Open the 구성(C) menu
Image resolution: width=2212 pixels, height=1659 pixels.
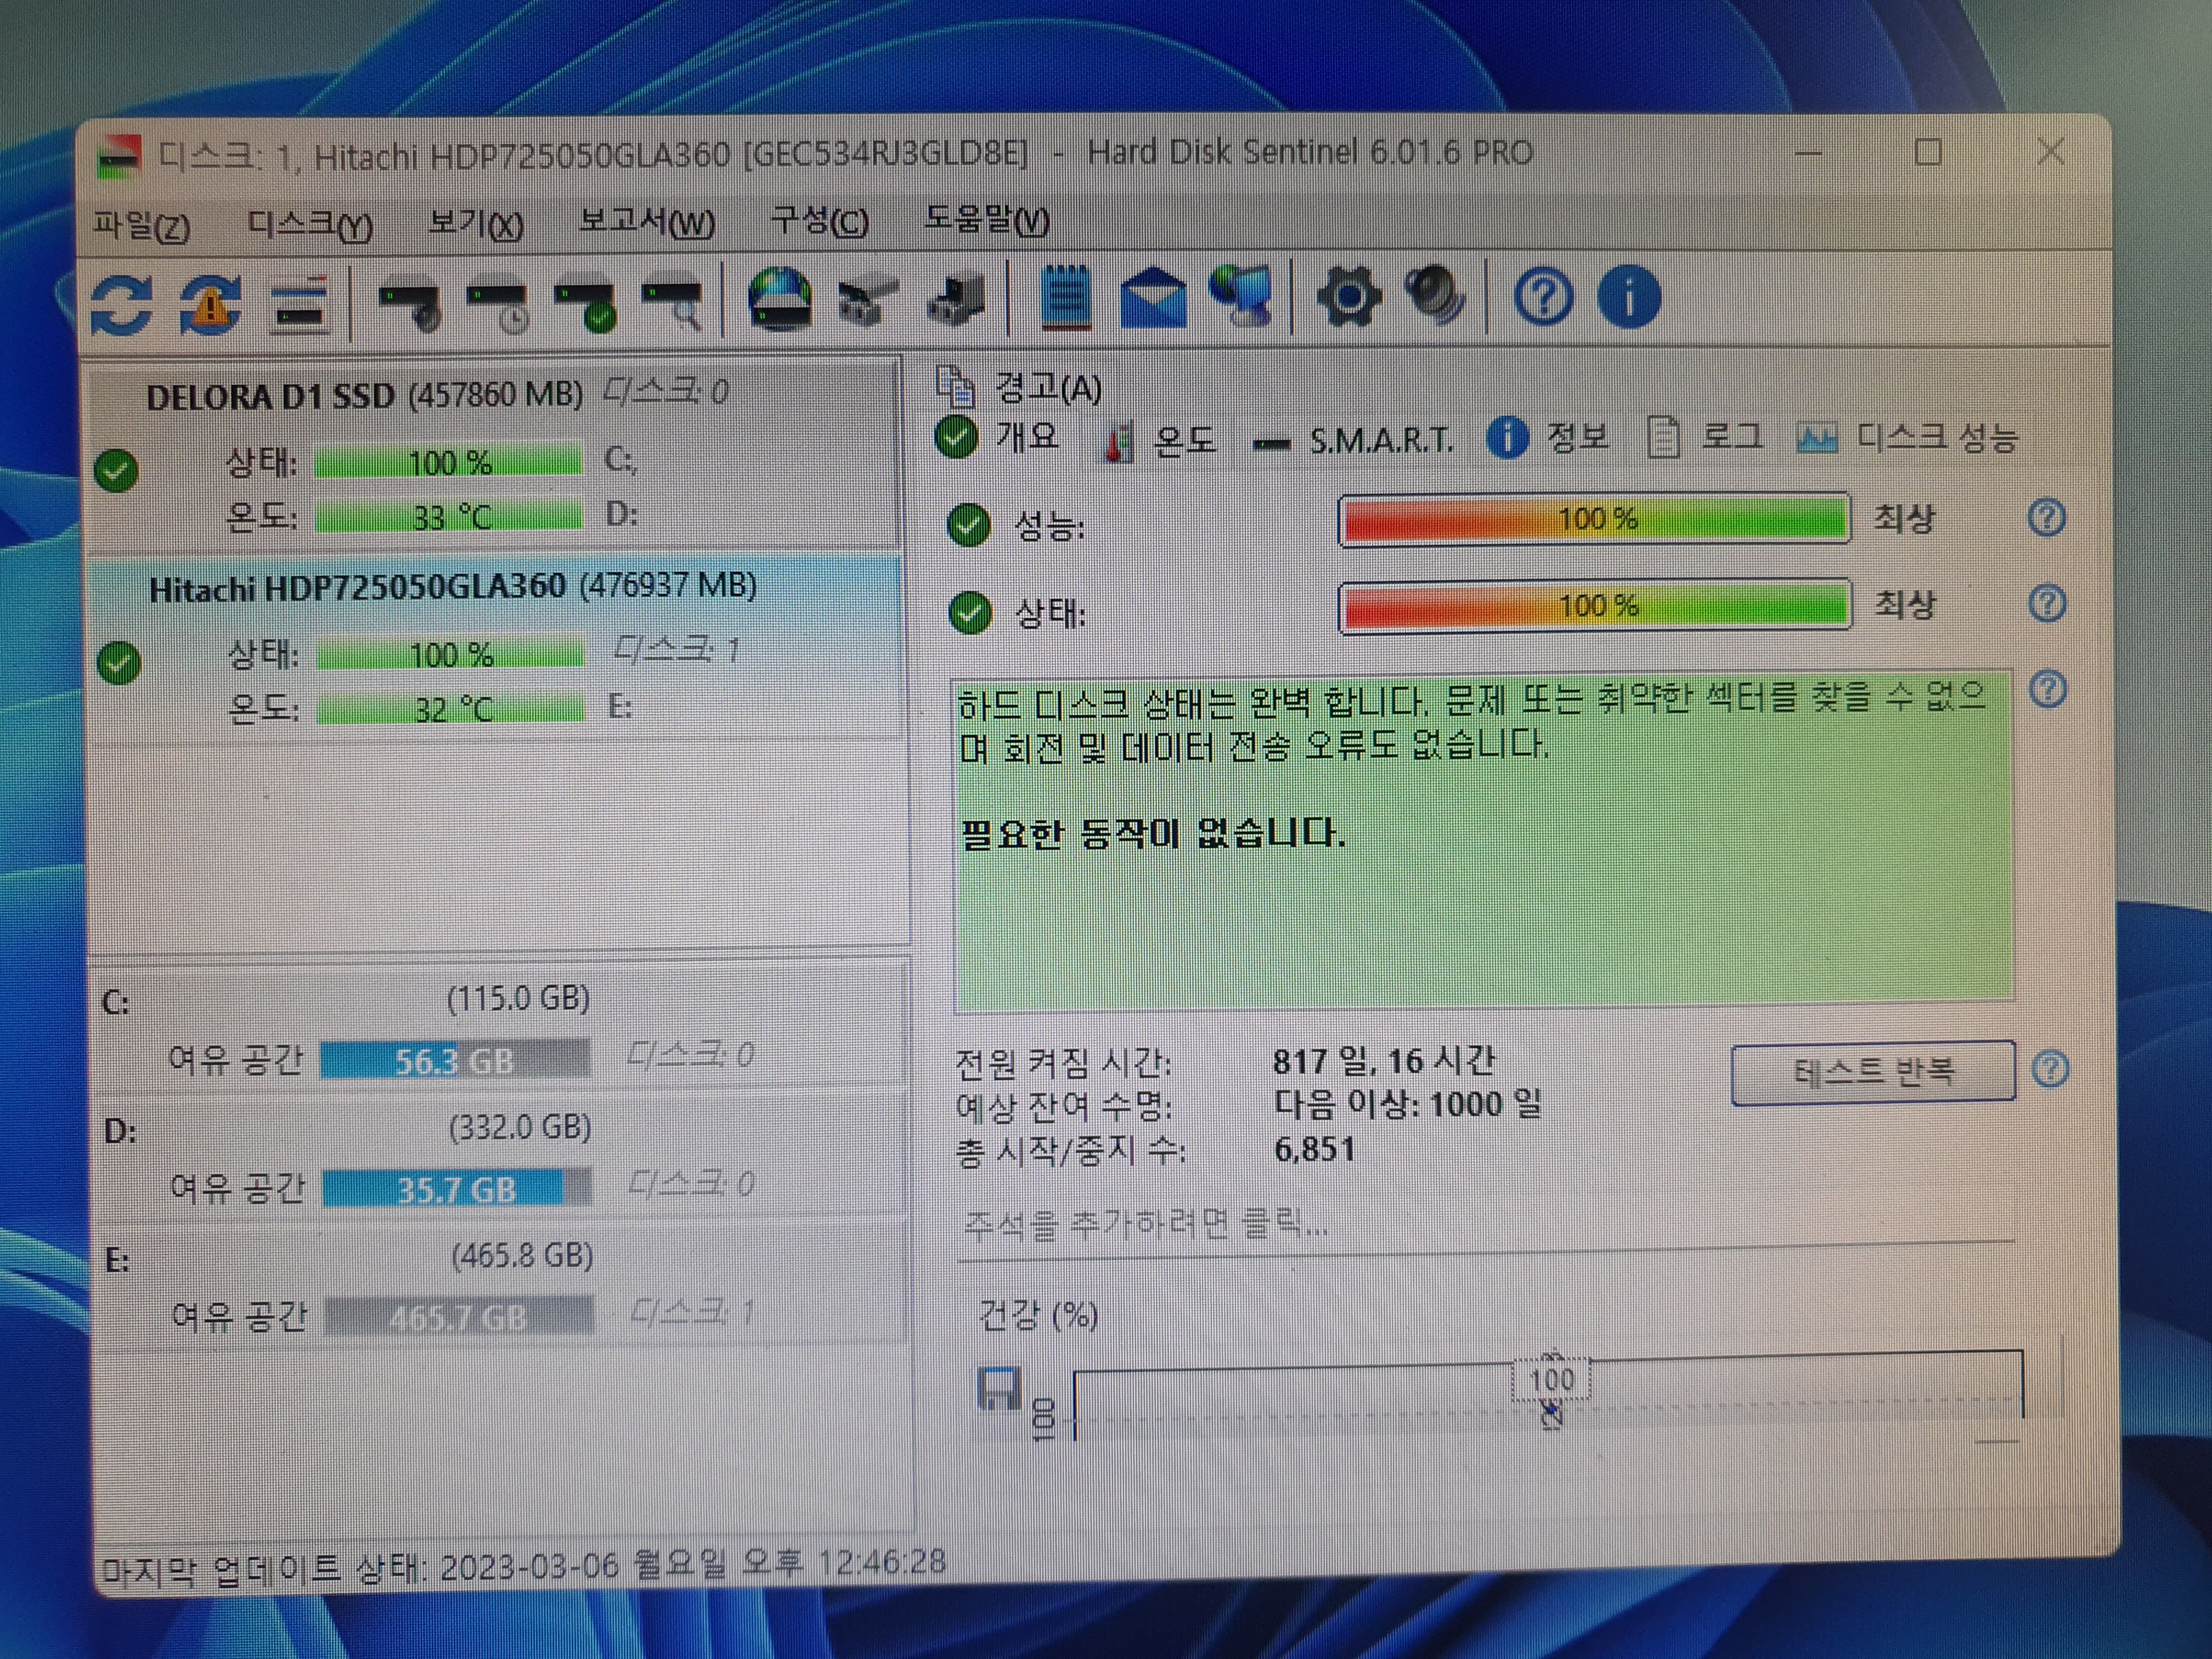[819, 219]
